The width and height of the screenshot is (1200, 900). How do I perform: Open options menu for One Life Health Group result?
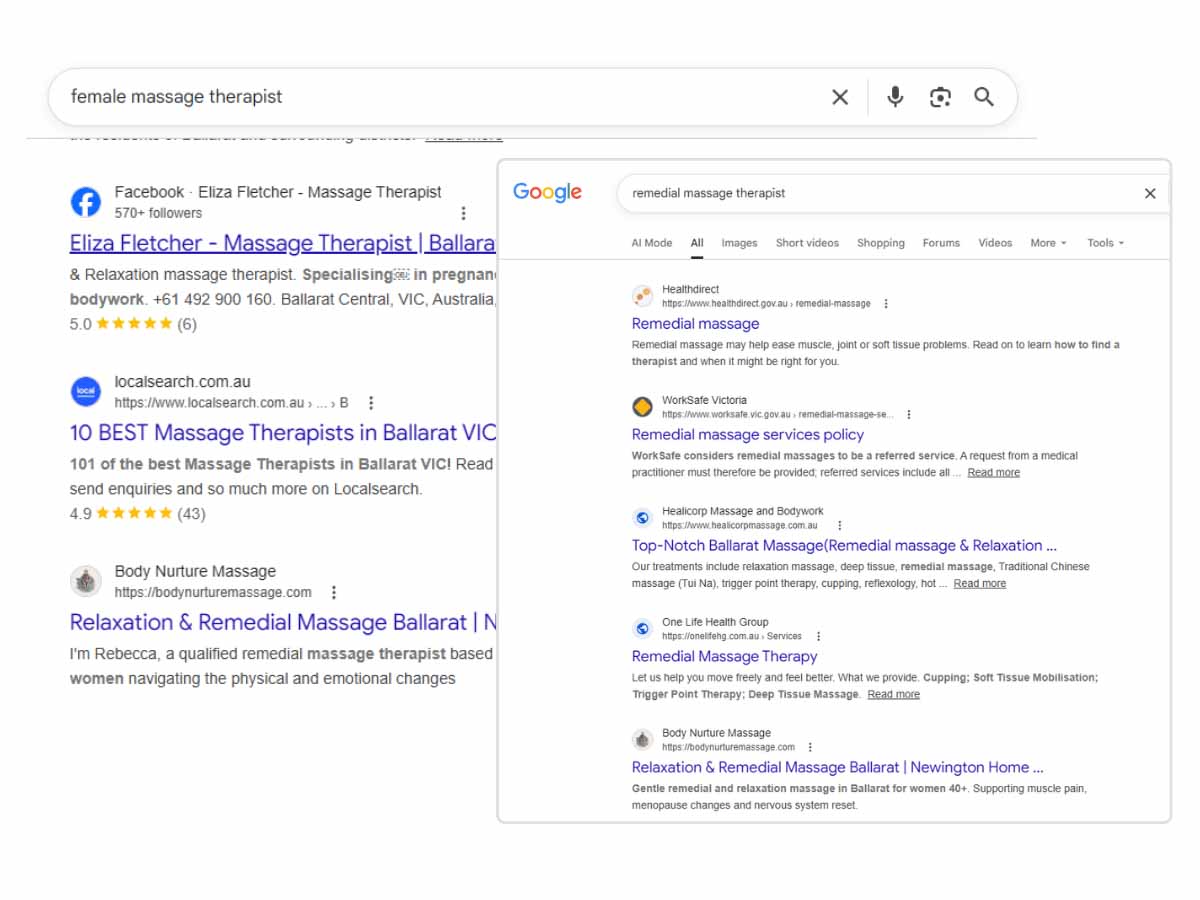coord(819,636)
